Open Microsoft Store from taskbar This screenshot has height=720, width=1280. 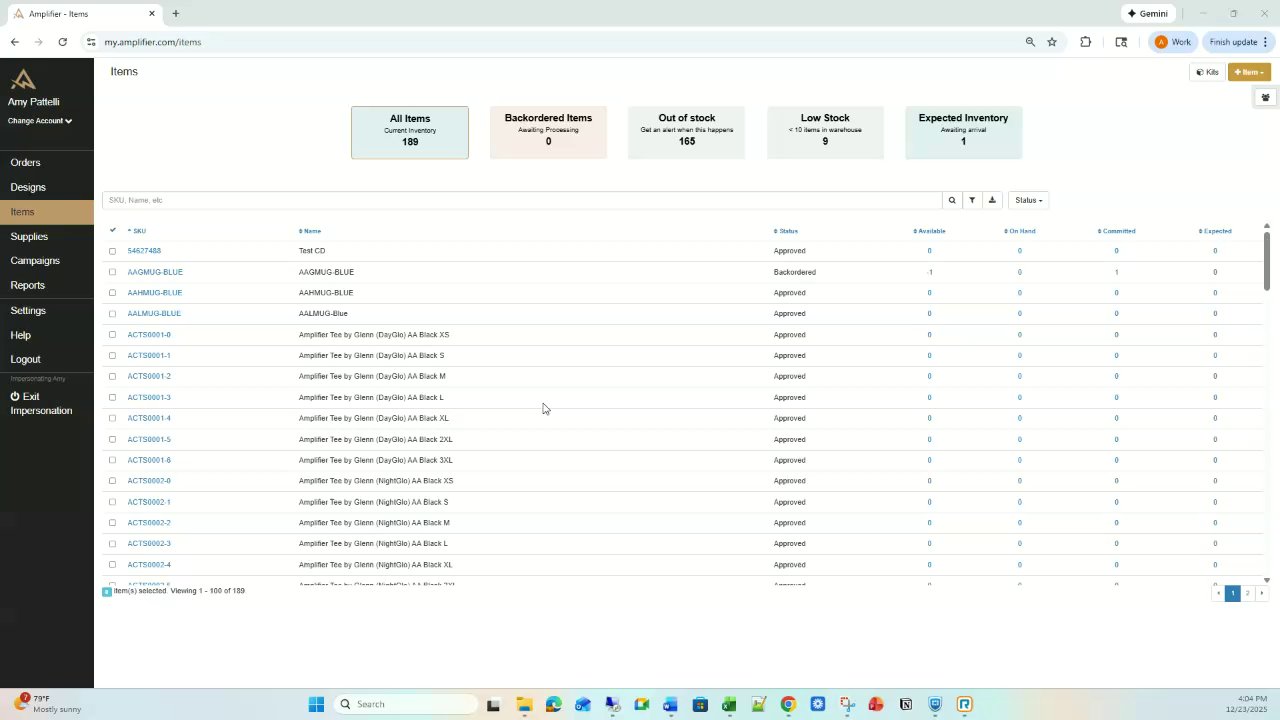700,704
